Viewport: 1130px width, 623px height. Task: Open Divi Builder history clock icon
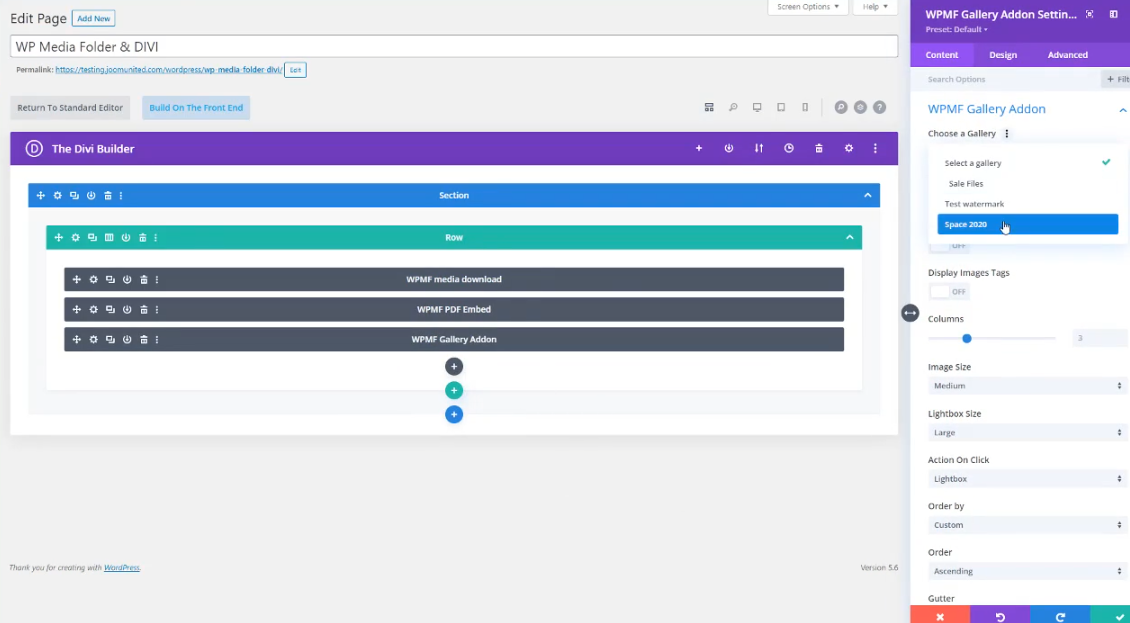pyautogui.click(x=789, y=148)
